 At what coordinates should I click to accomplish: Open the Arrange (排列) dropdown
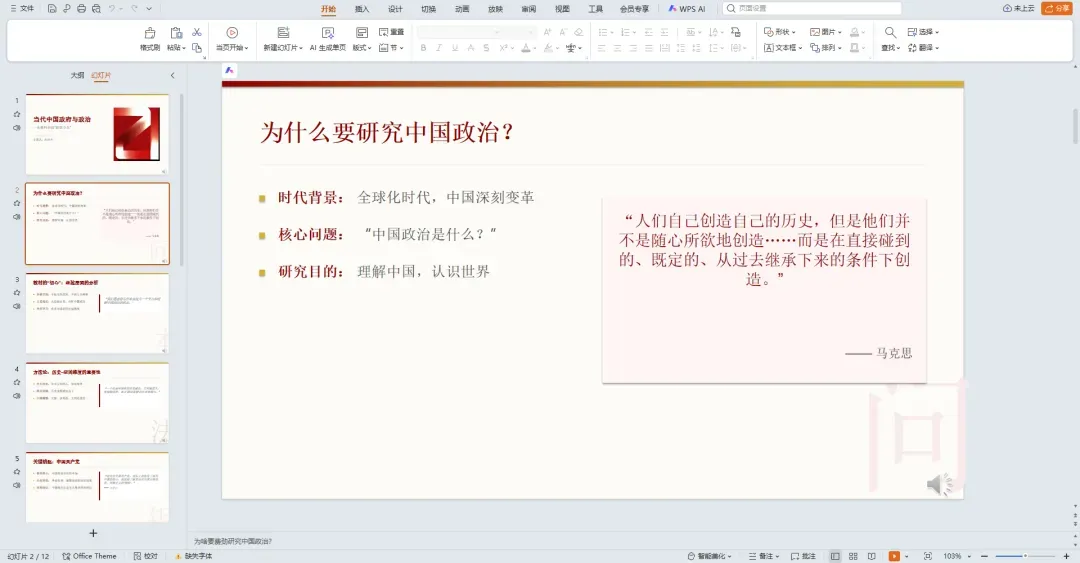[825, 48]
